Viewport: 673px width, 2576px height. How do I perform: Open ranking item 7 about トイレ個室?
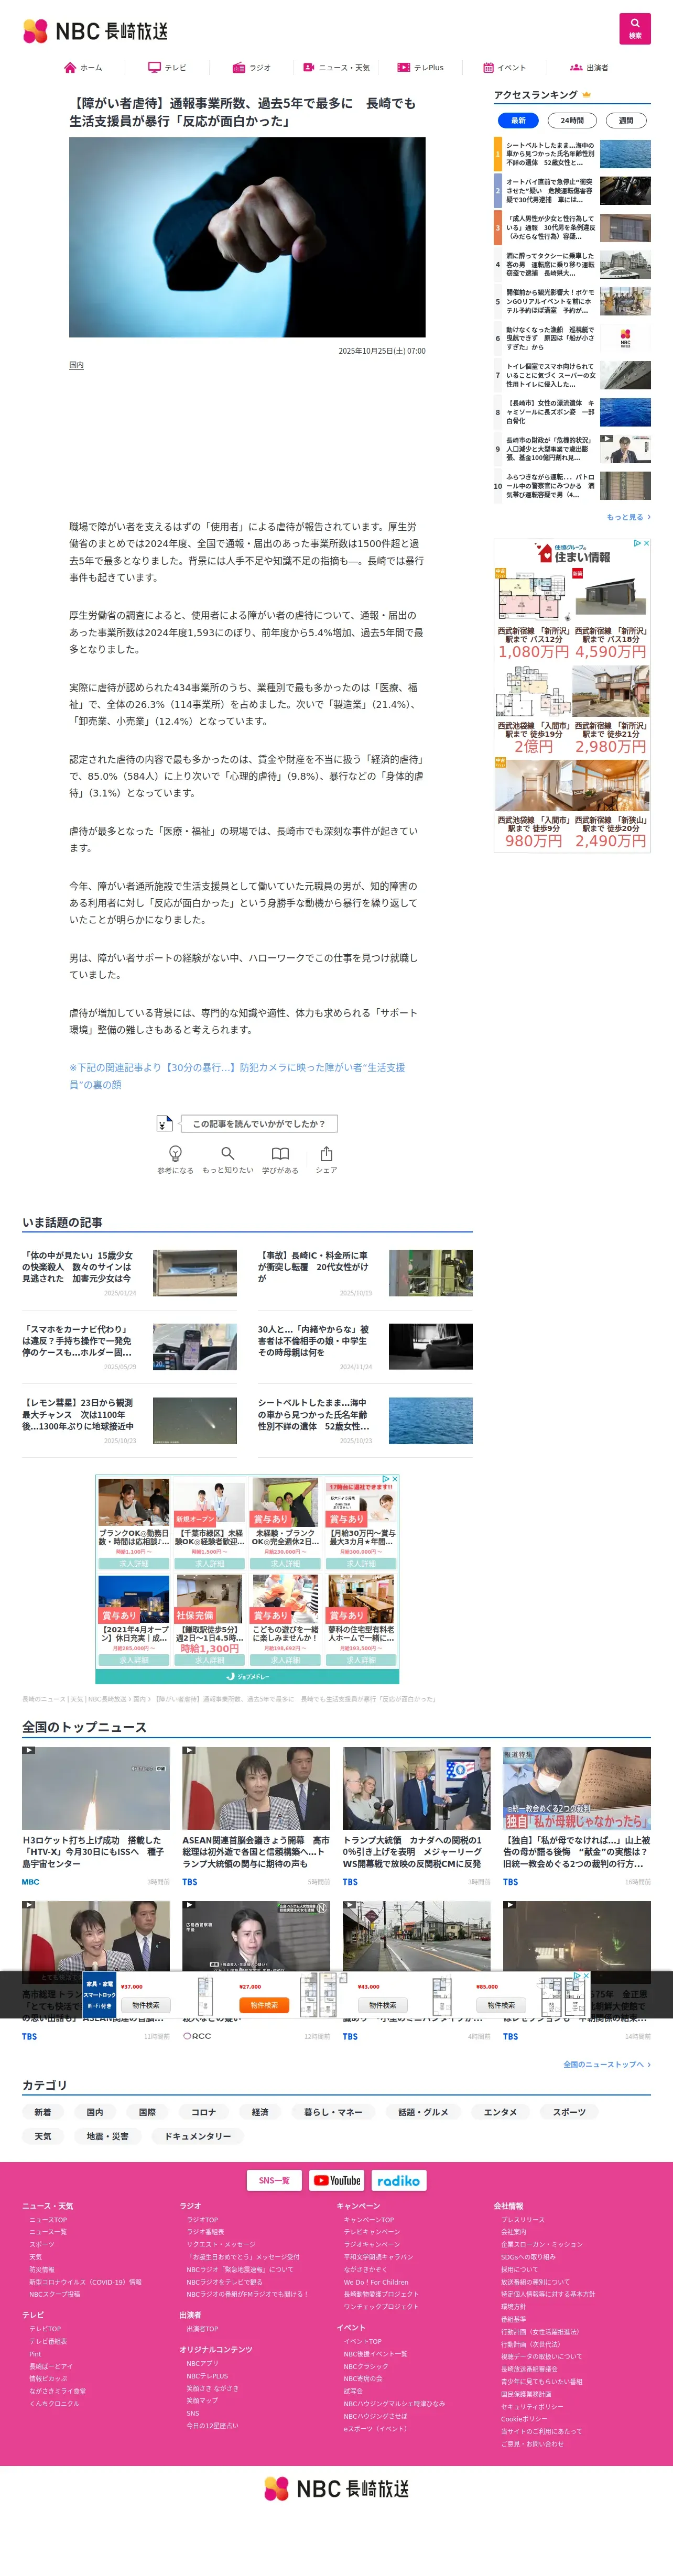pyautogui.click(x=572, y=375)
